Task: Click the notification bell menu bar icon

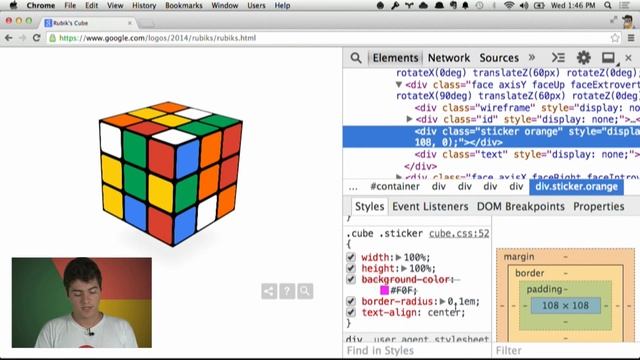Action: tap(465, 5)
